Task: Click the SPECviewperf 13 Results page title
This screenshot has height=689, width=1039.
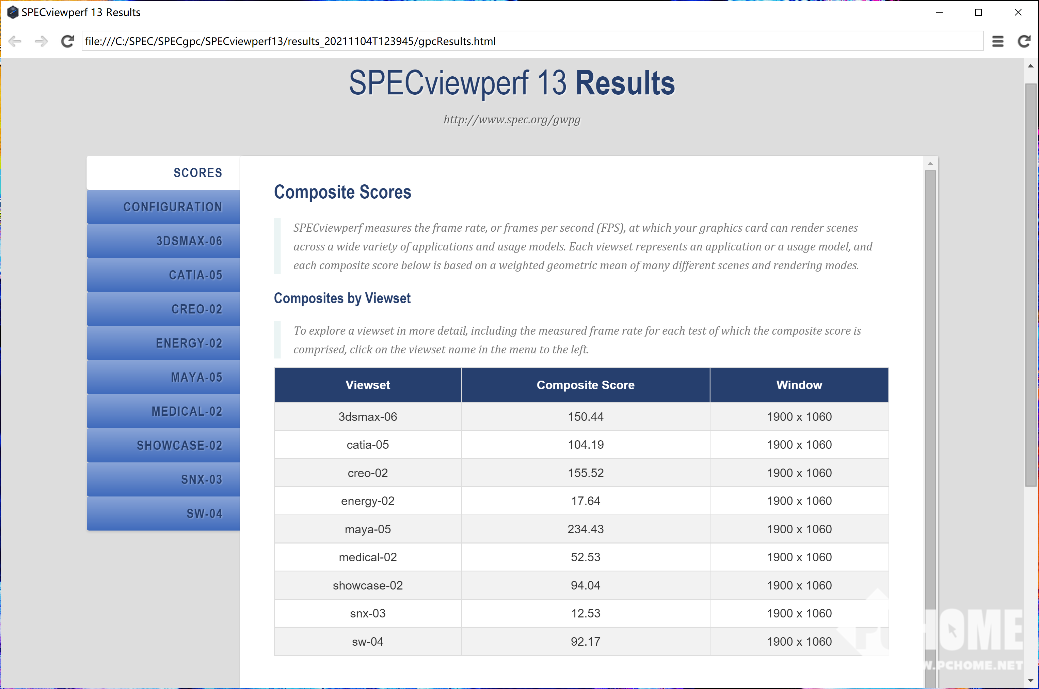Action: pyautogui.click(x=512, y=83)
